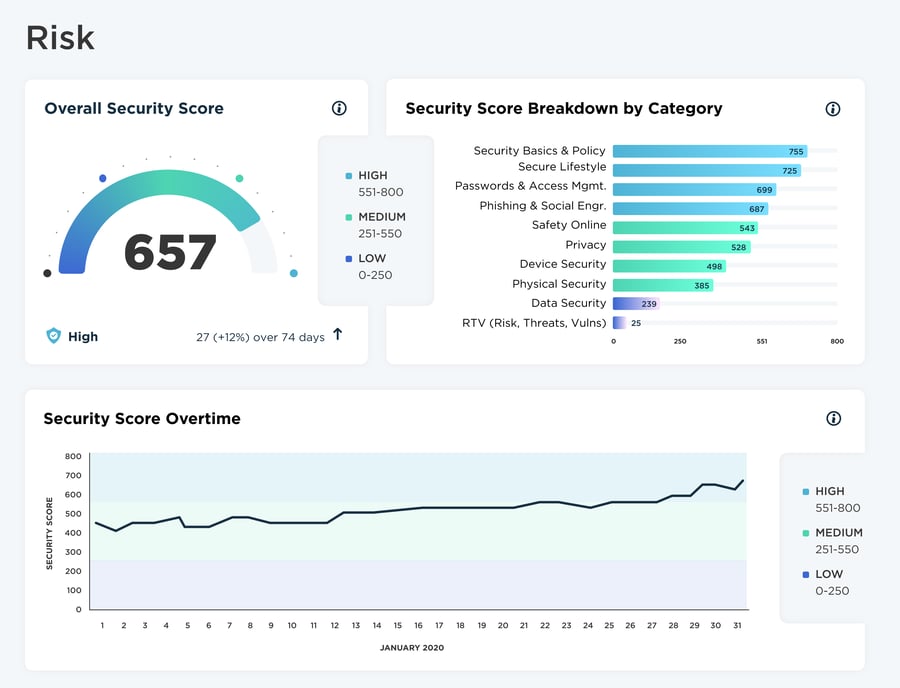Click the 551-800 range text beside gauge
Screen dimensions: 900x688
click(381, 192)
